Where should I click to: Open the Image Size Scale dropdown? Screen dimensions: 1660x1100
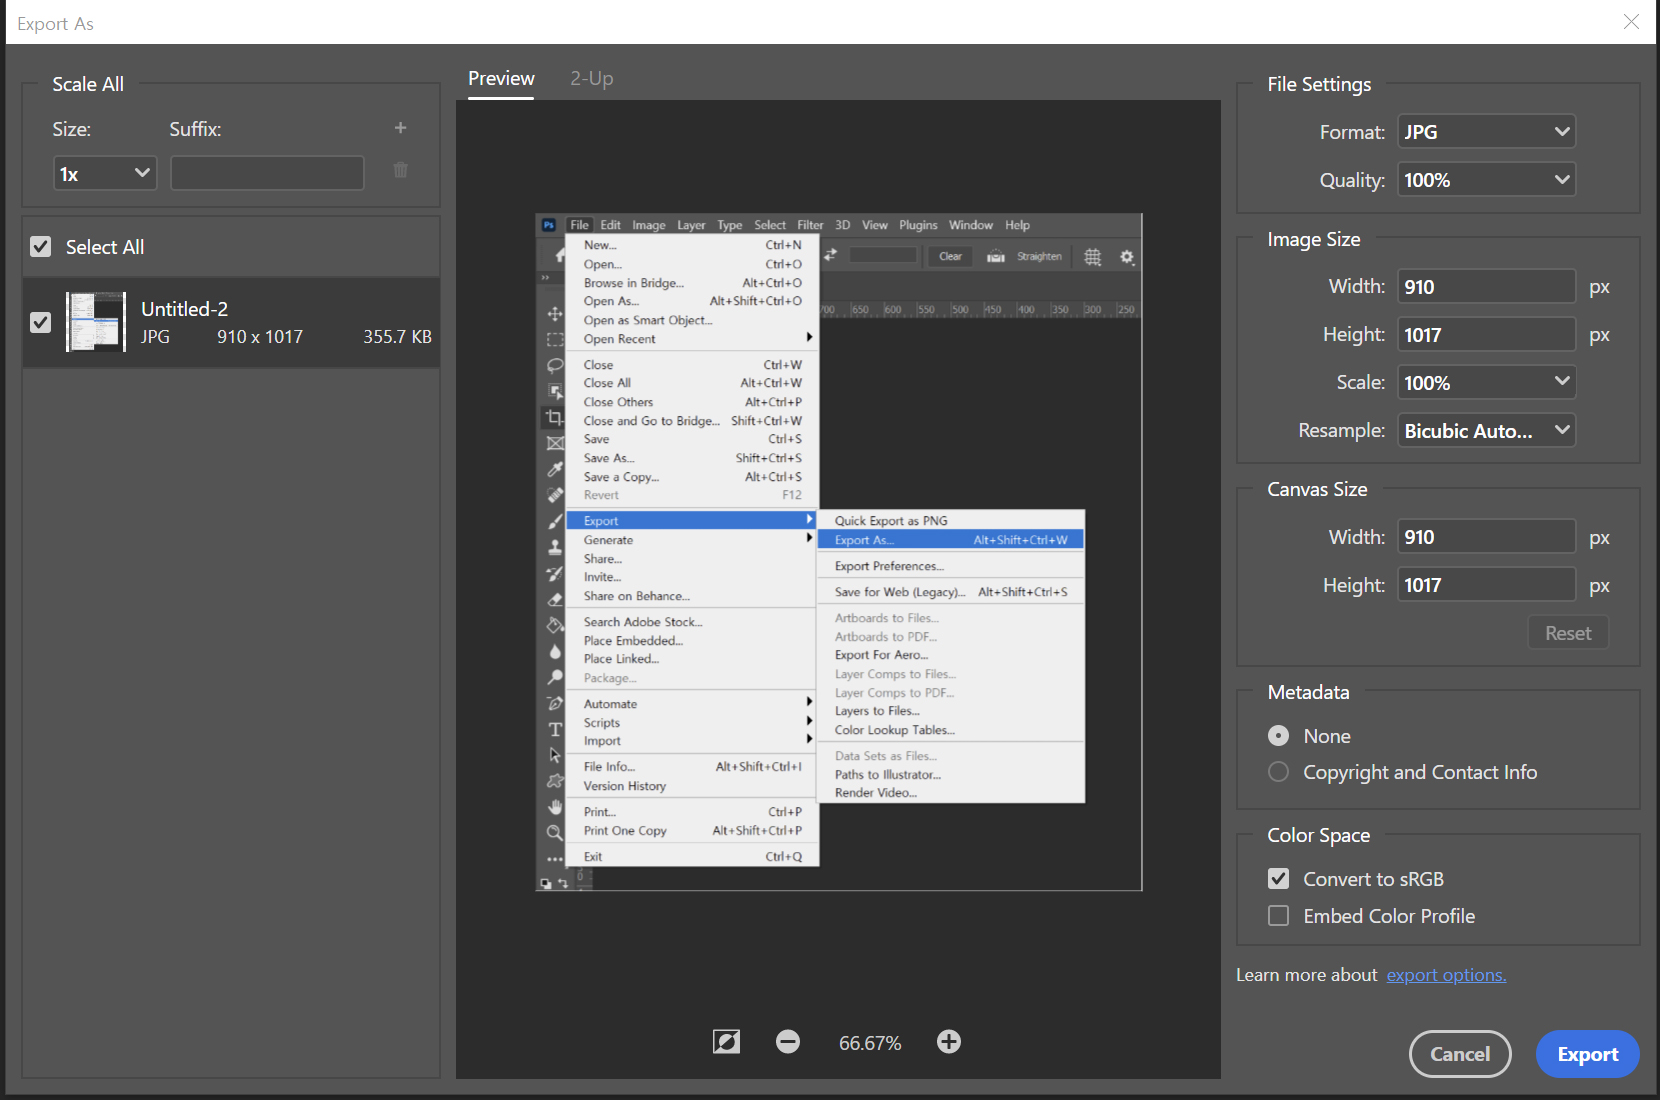[1486, 383]
